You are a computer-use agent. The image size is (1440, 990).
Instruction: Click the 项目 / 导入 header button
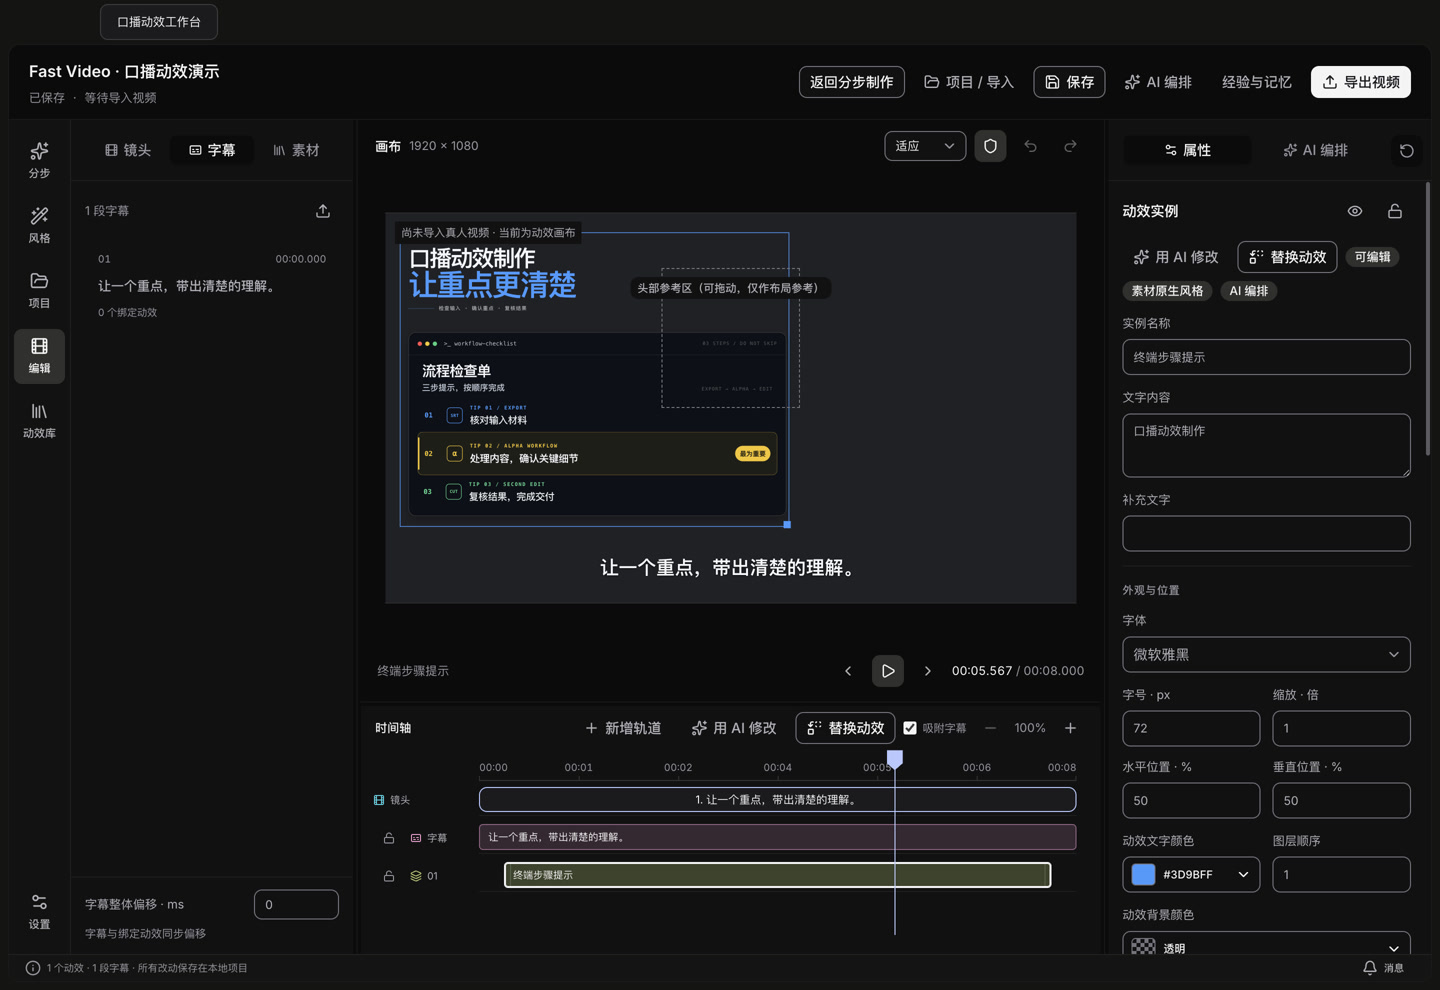coord(969,82)
